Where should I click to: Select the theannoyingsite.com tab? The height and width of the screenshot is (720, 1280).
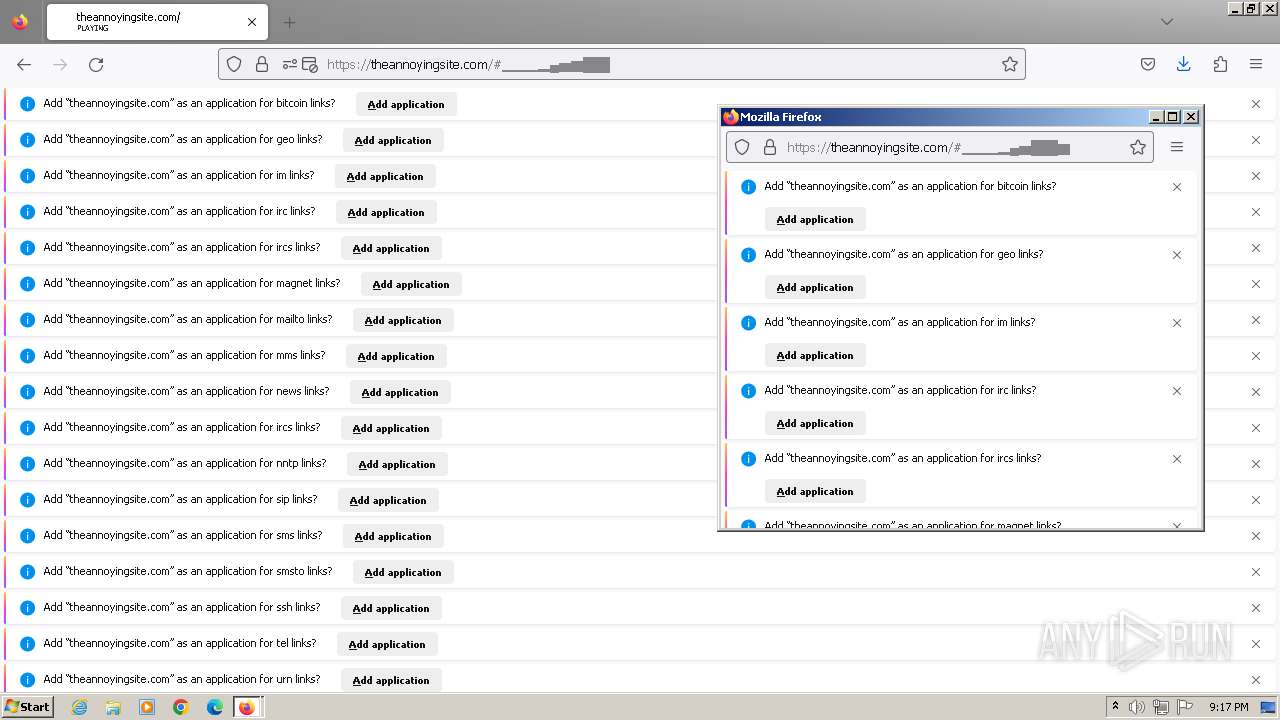[x=155, y=22]
